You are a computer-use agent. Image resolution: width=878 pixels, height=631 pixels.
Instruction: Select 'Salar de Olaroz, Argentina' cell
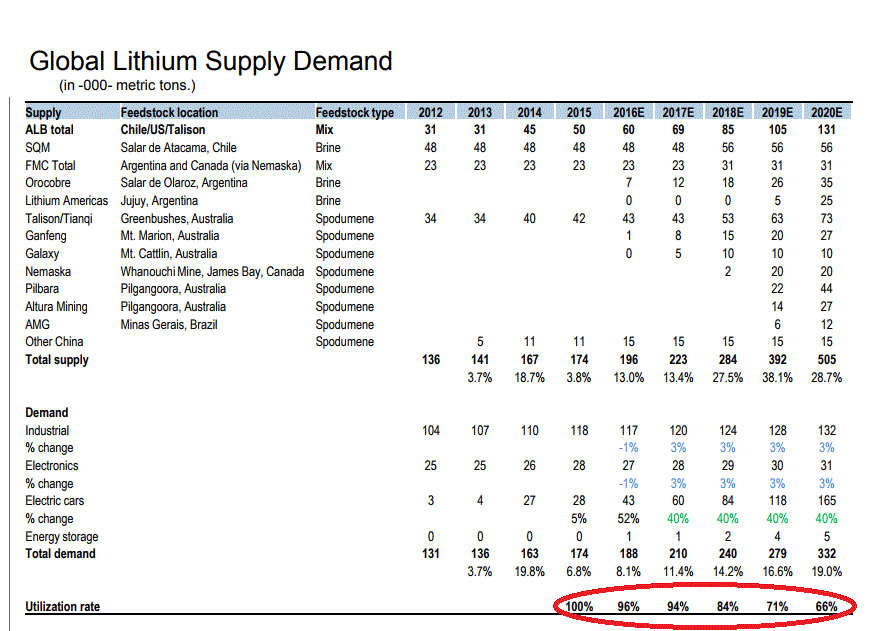184,183
